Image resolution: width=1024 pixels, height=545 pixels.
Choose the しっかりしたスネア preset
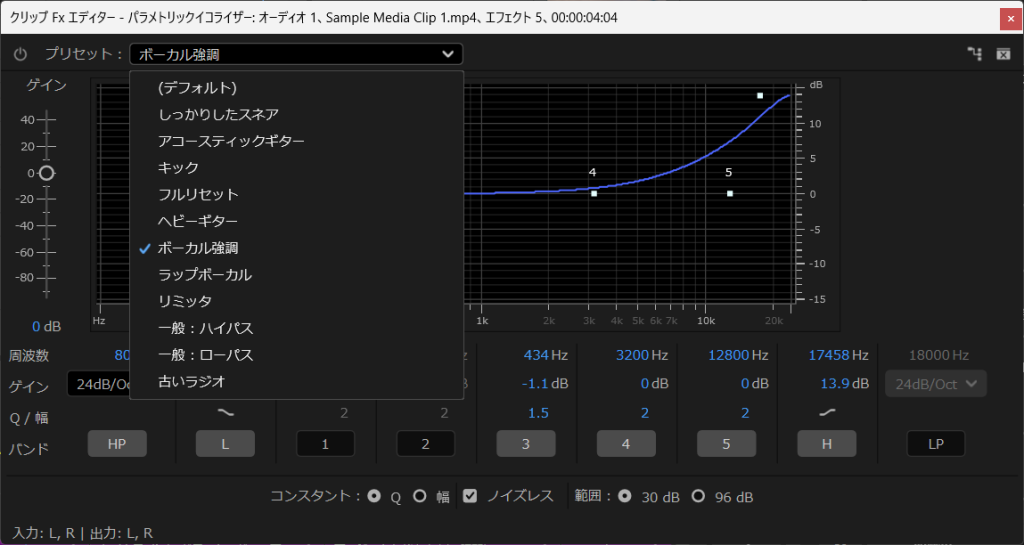point(296,114)
